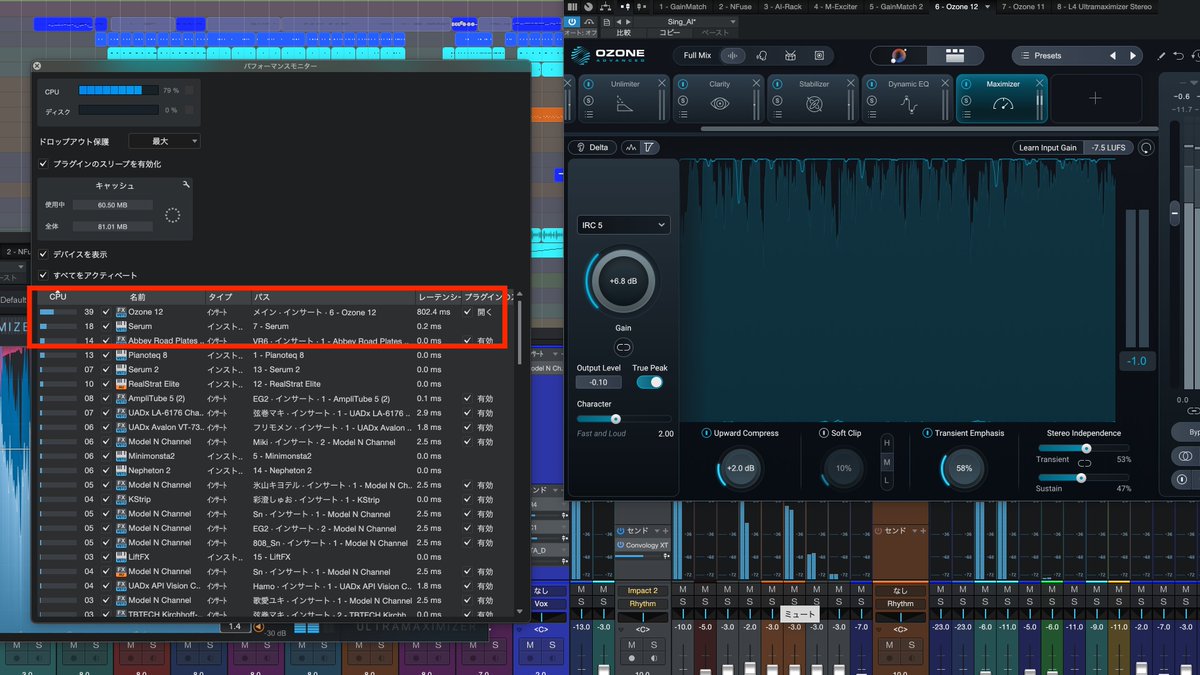Viewport: 1200px width, 675px height.
Task: Select the waveform focus icon beside Full Mix
Action: pos(734,56)
